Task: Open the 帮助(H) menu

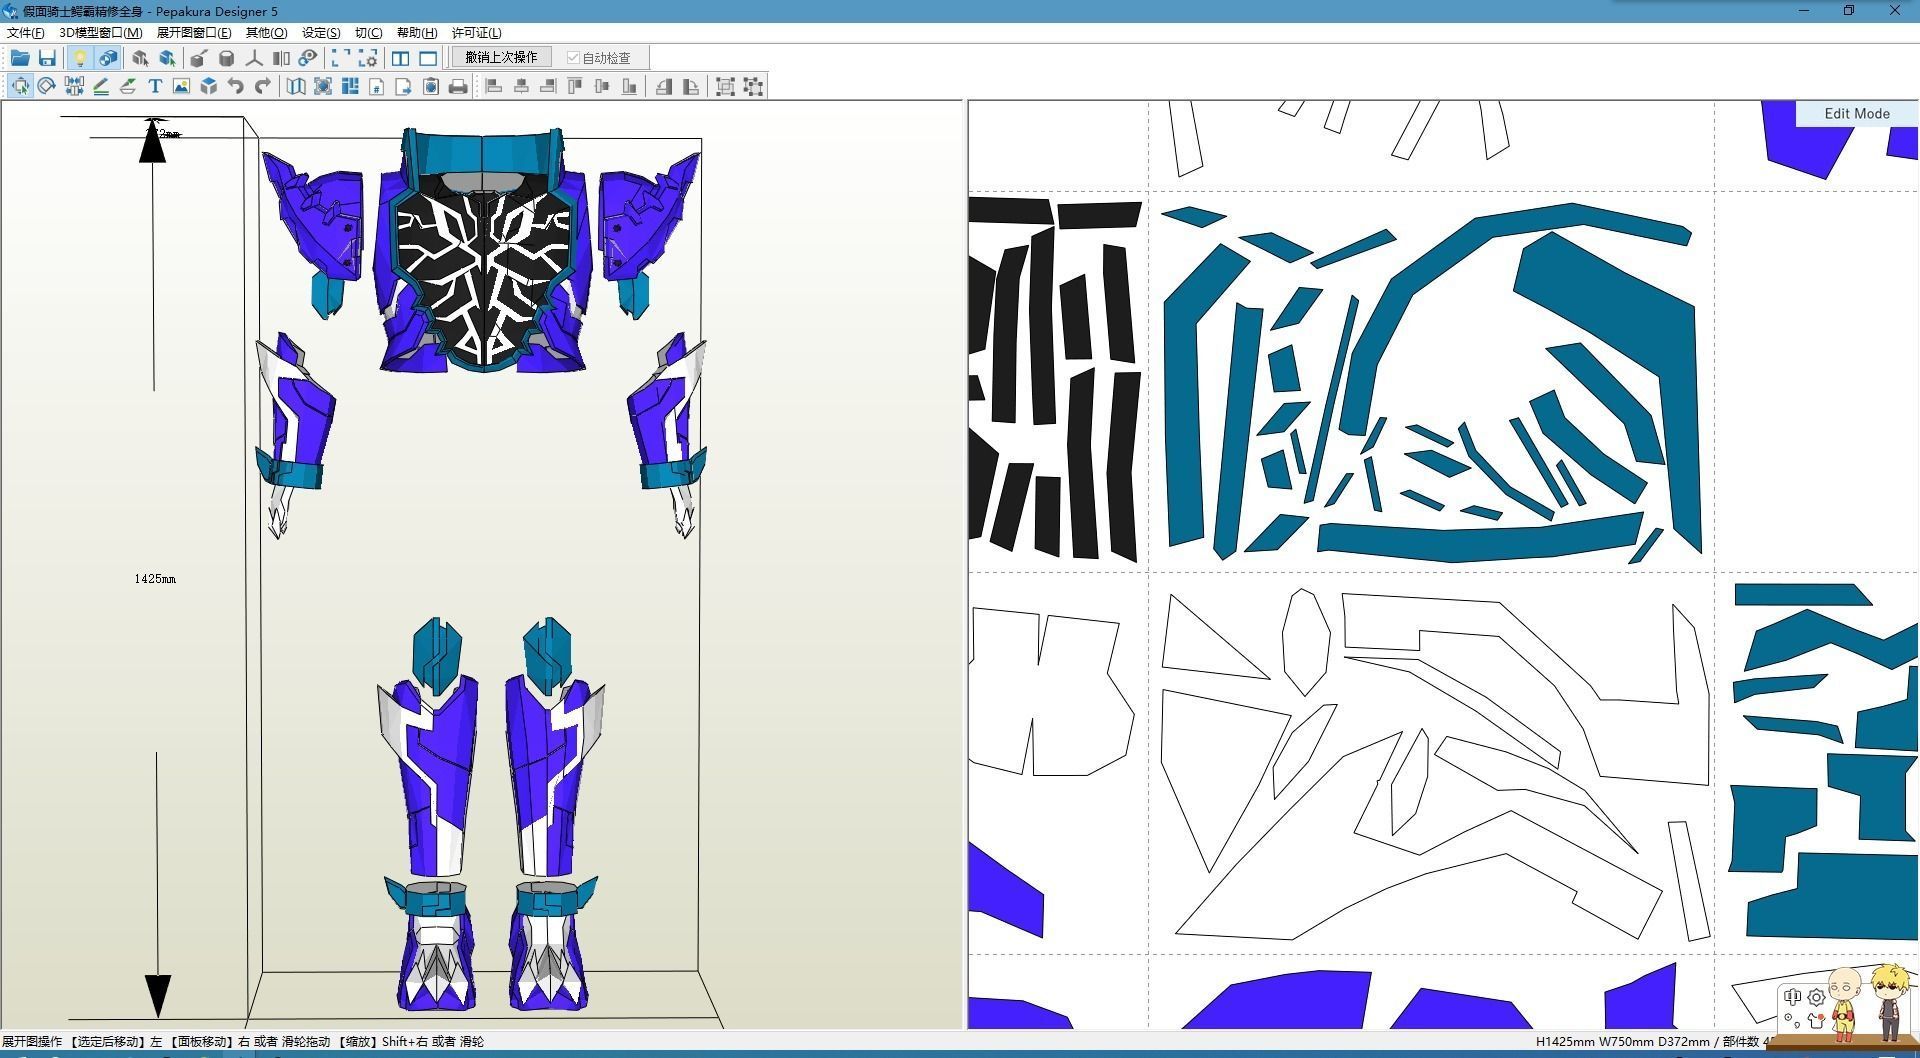Action: pyautogui.click(x=416, y=32)
